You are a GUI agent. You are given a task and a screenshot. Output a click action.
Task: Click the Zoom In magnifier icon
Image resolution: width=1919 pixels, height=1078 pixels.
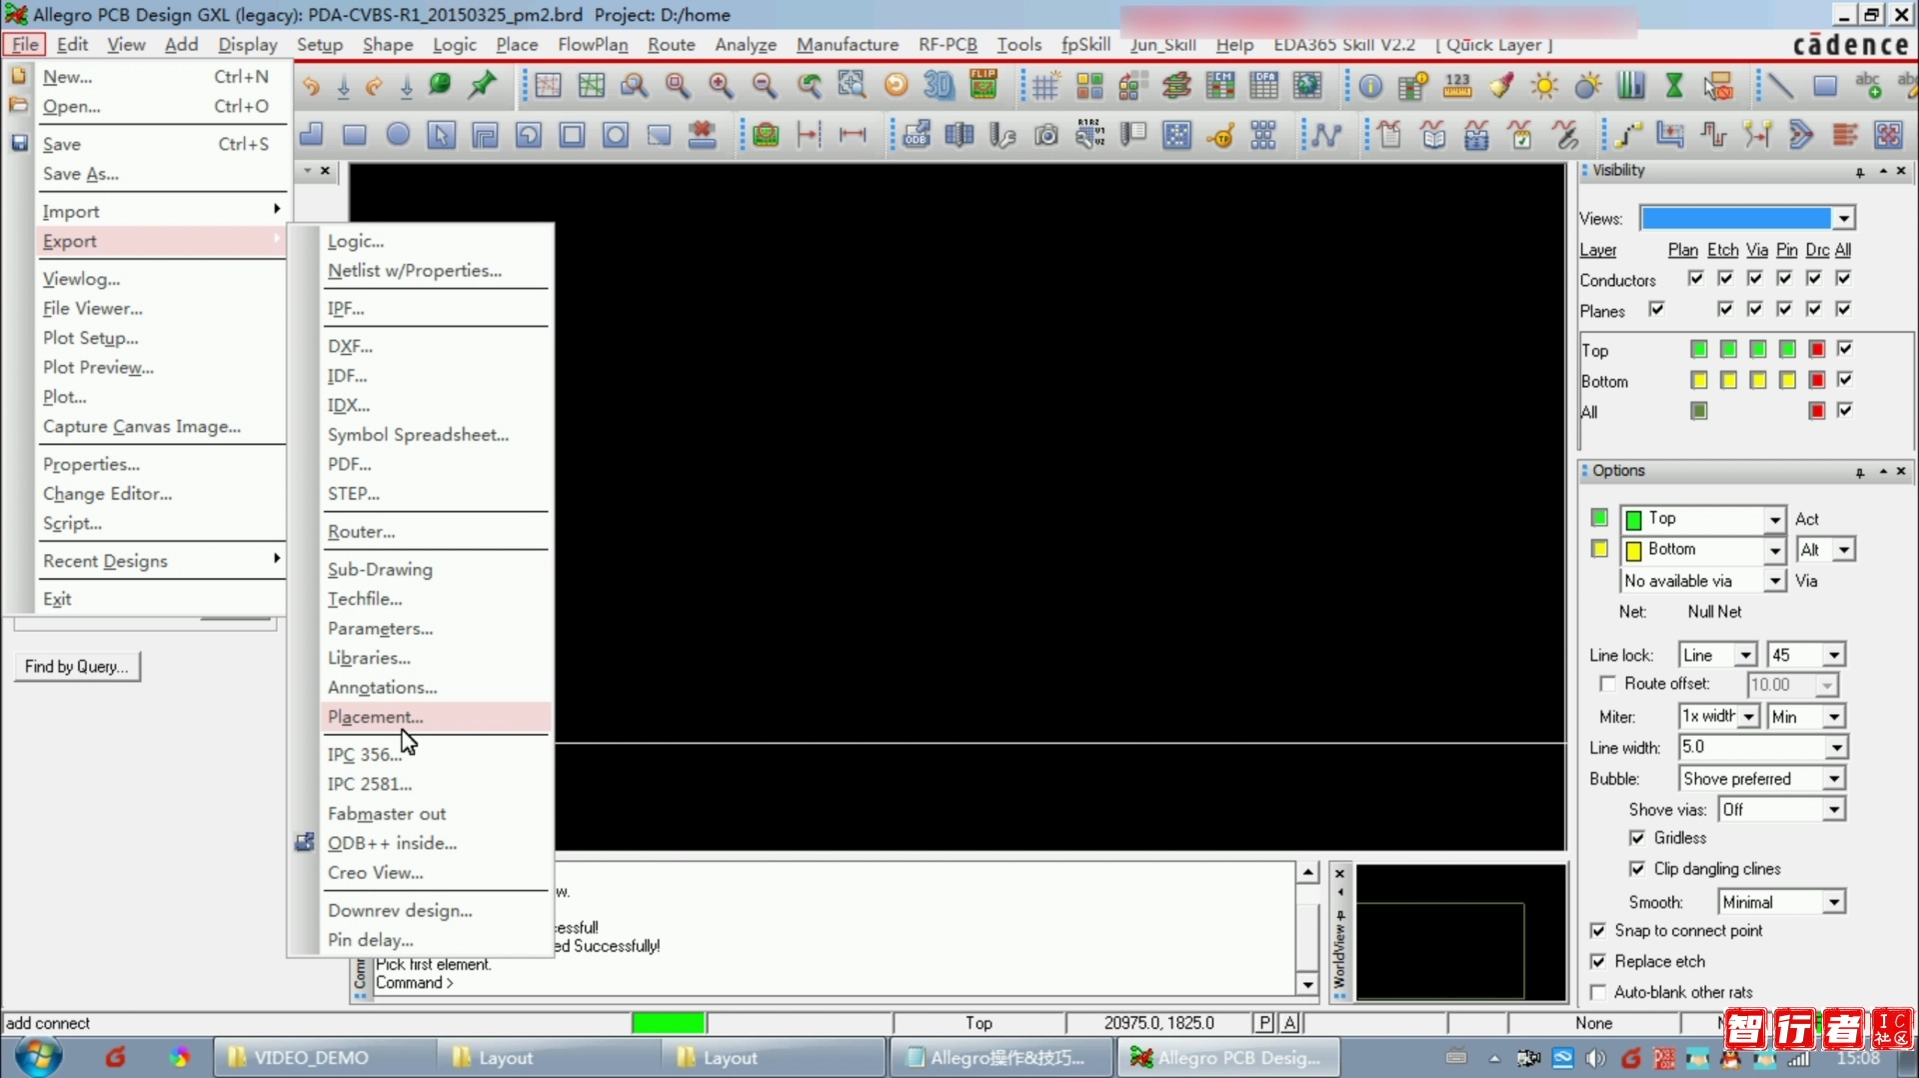coord(721,86)
